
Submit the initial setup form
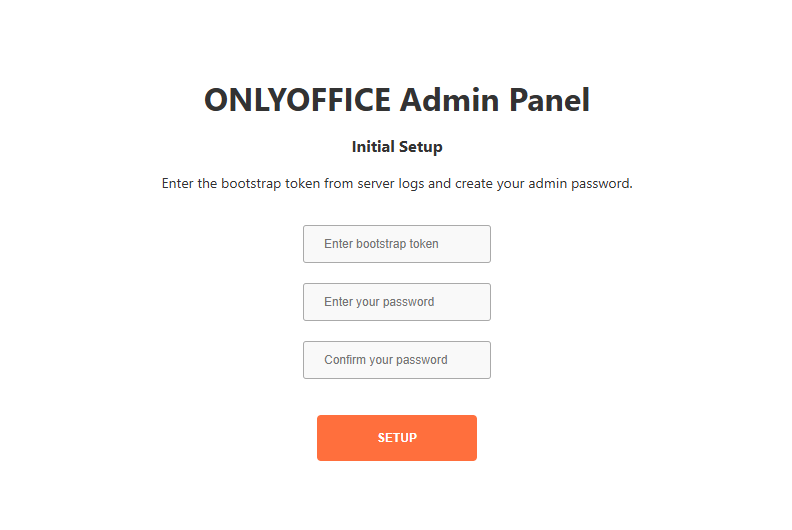point(397,438)
